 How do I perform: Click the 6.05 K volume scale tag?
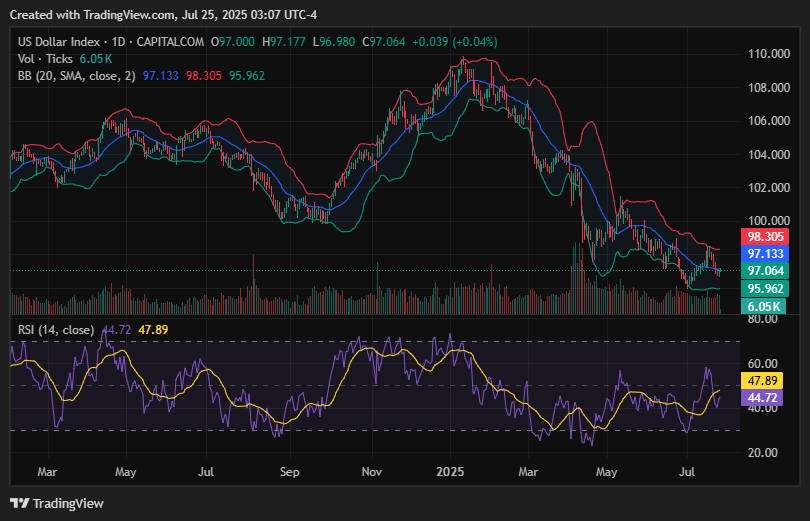tap(764, 306)
